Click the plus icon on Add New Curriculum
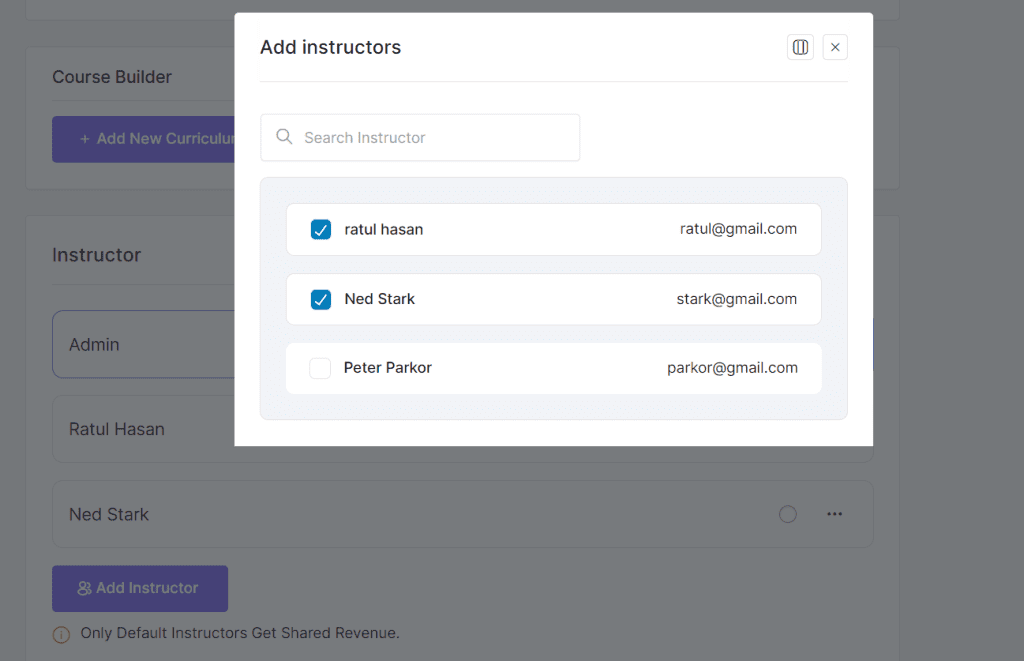1024x661 pixels. click(x=84, y=139)
